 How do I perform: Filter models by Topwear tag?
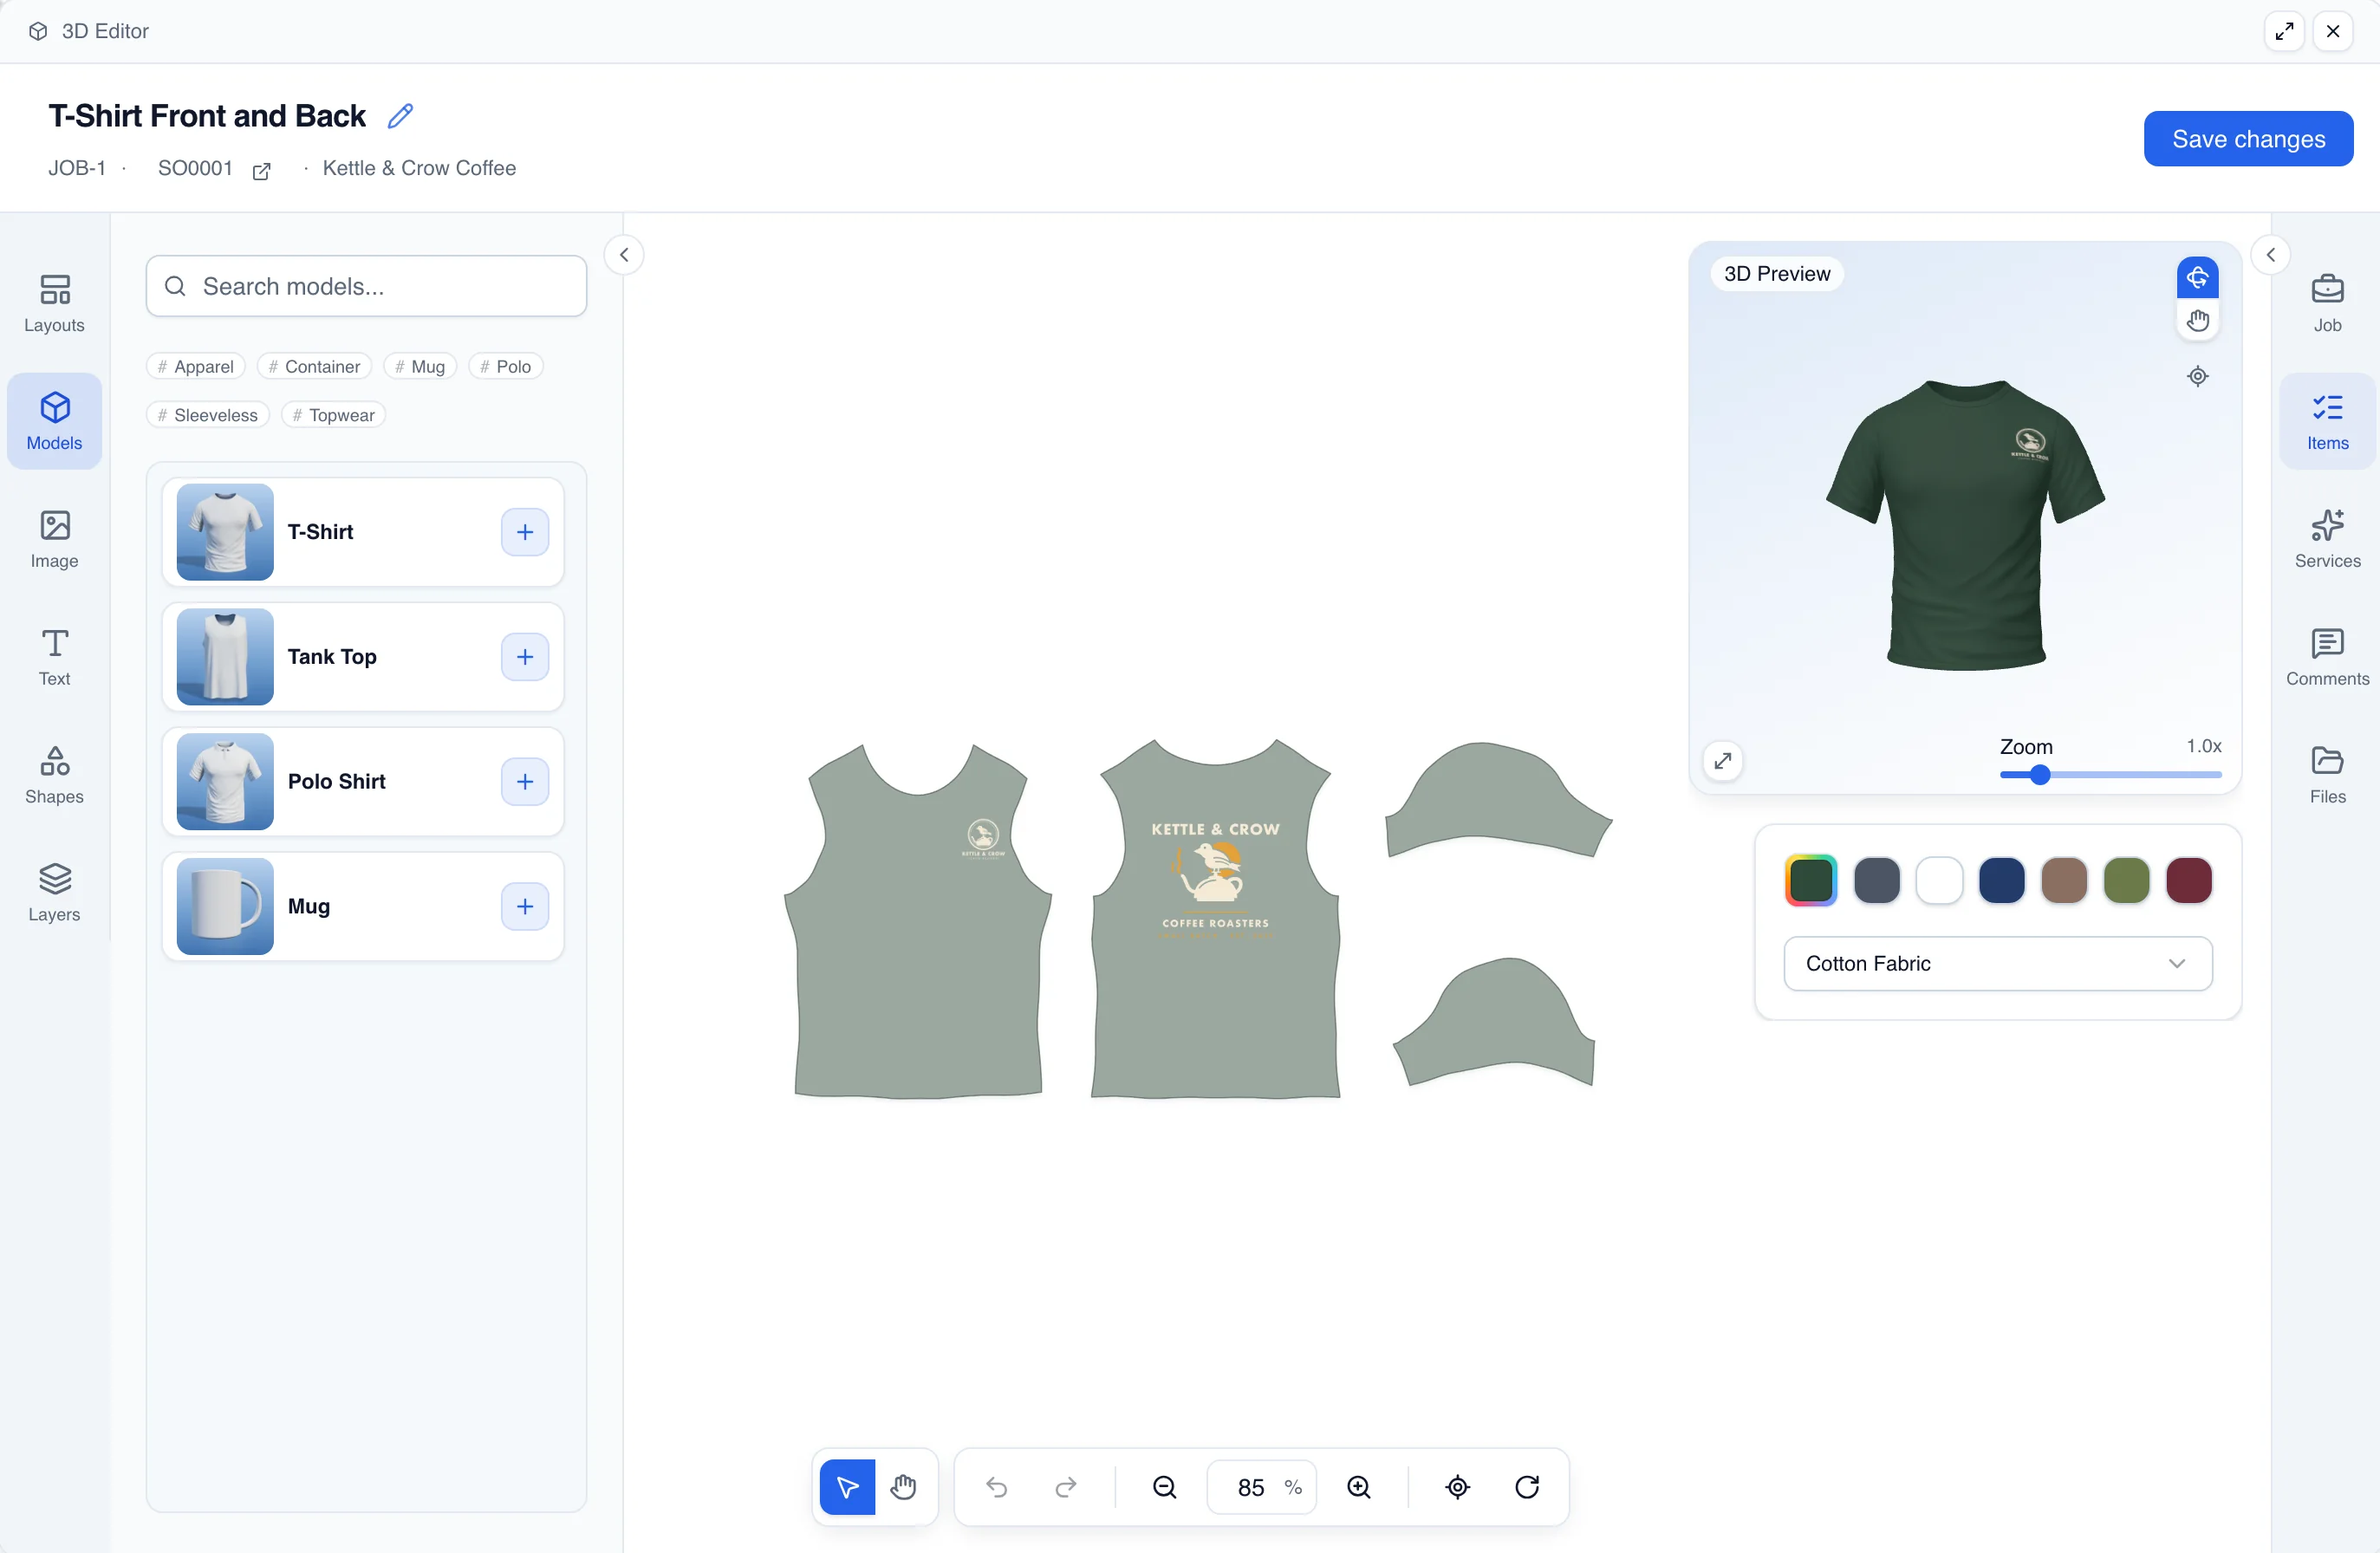click(x=334, y=415)
